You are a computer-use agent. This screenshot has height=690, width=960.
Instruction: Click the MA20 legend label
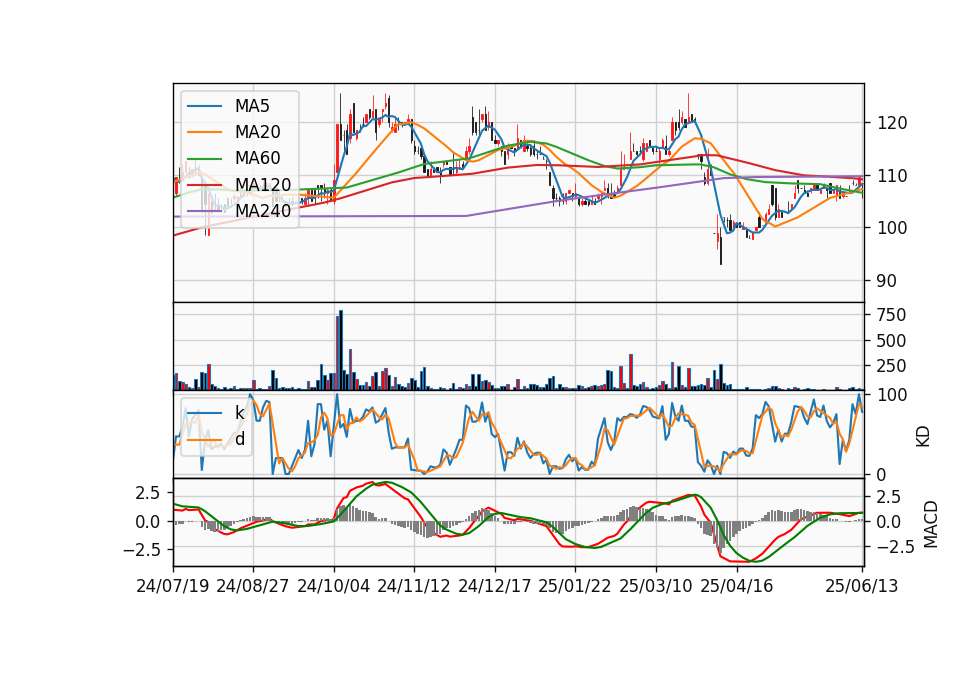(x=257, y=132)
